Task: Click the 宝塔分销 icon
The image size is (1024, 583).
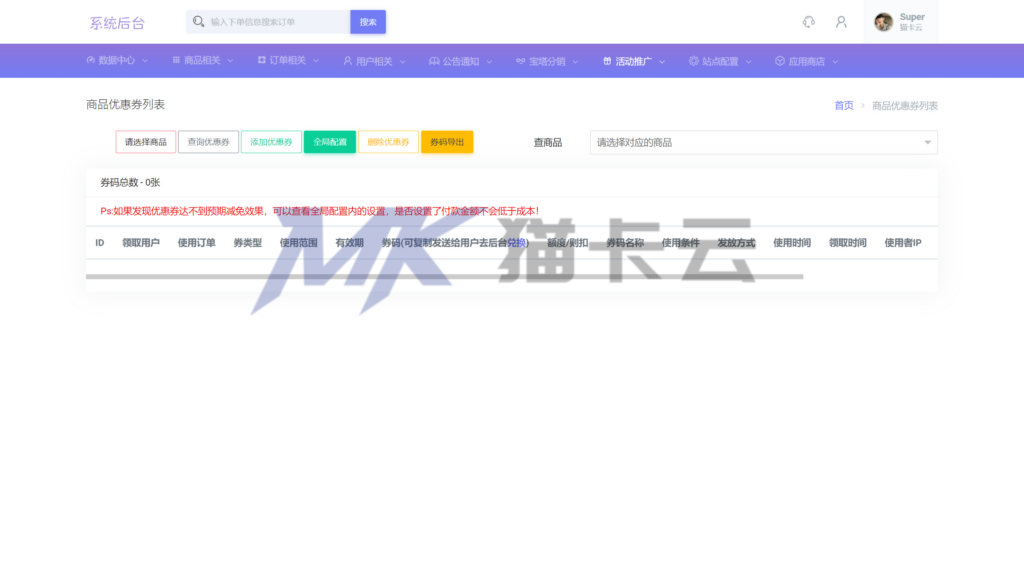Action: tap(520, 61)
